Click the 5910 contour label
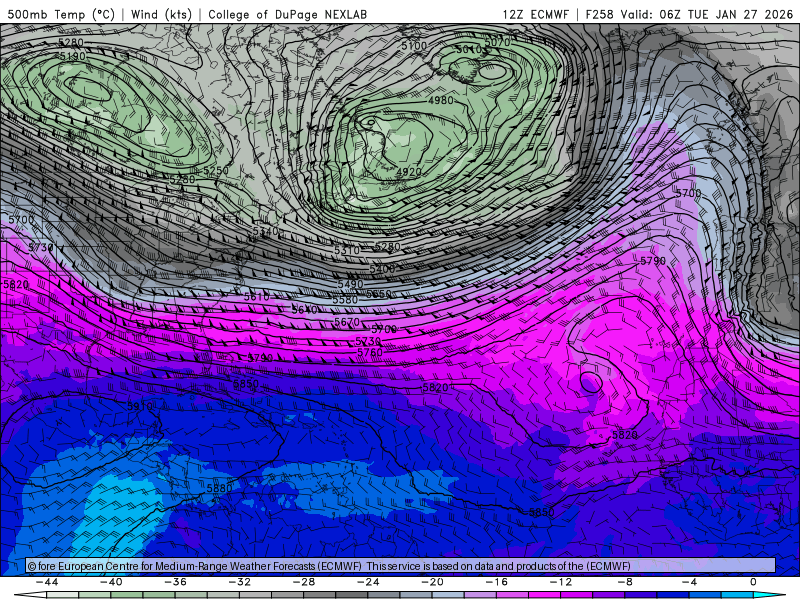800x600 pixels. coord(140,407)
